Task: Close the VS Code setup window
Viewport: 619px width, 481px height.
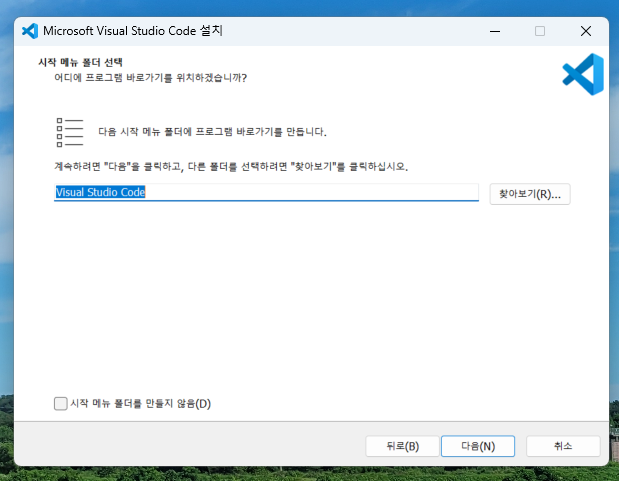Action: click(x=586, y=31)
